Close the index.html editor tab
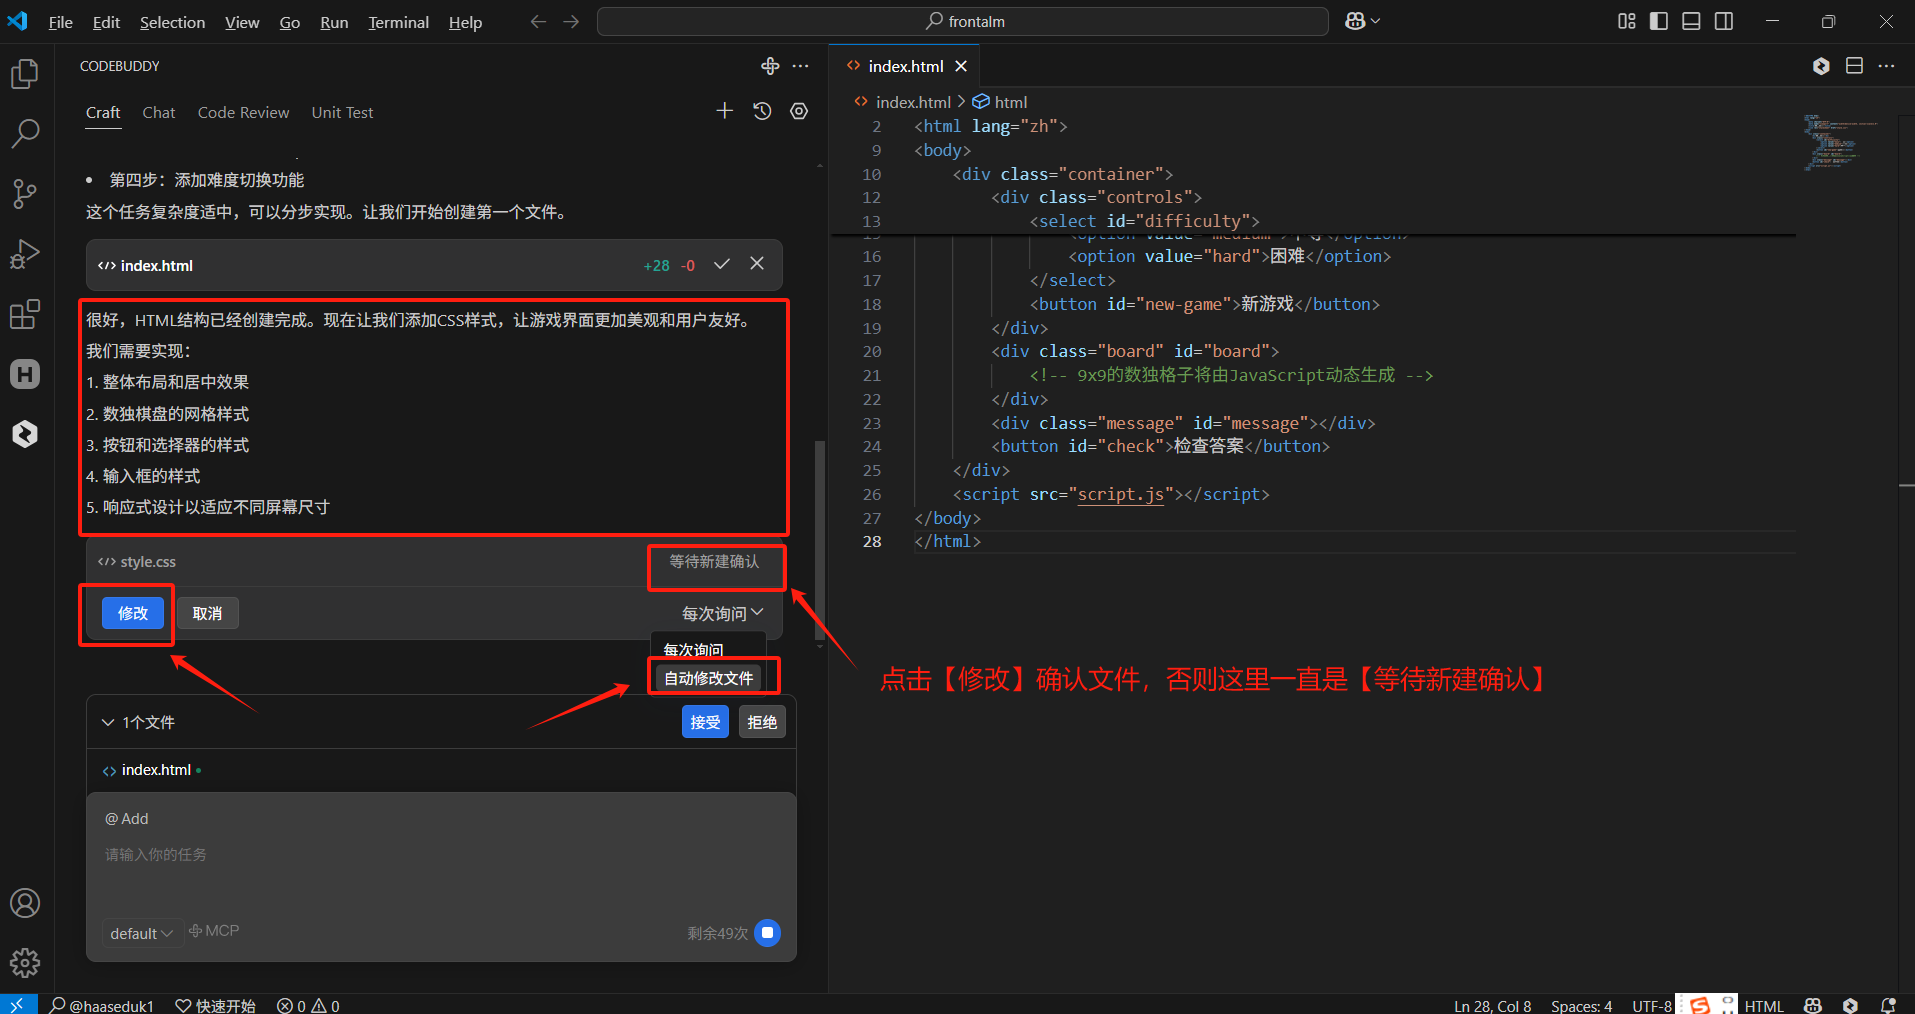 tap(961, 66)
